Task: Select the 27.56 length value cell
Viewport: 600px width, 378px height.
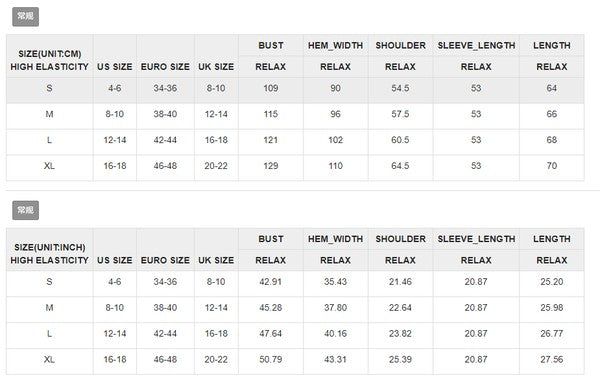Action: coord(552,361)
